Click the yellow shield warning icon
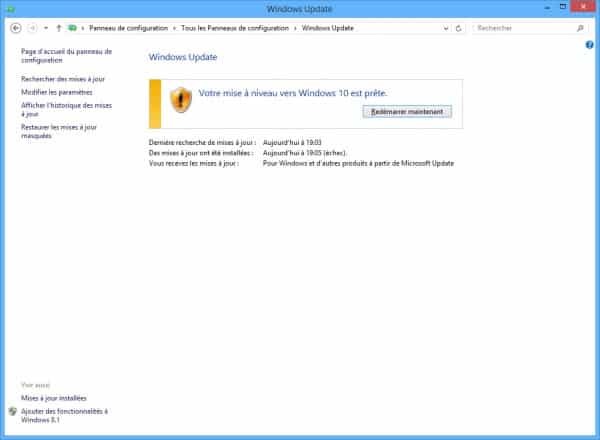 [x=179, y=99]
